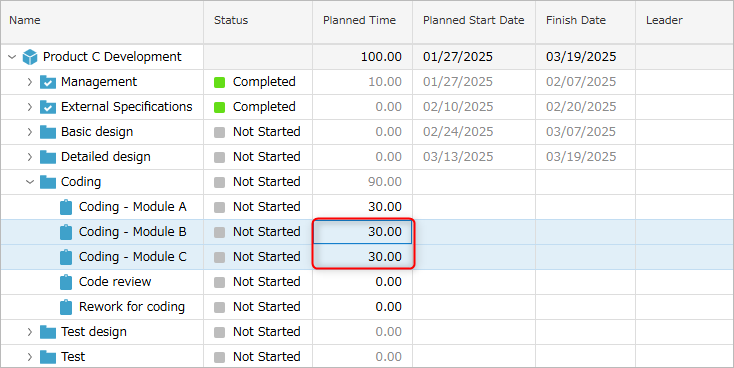Image resolution: width=734 pixels, height=368 pixels.
Task: Click the checked folder icon beside Management
Action: click(x=48, y=82)
